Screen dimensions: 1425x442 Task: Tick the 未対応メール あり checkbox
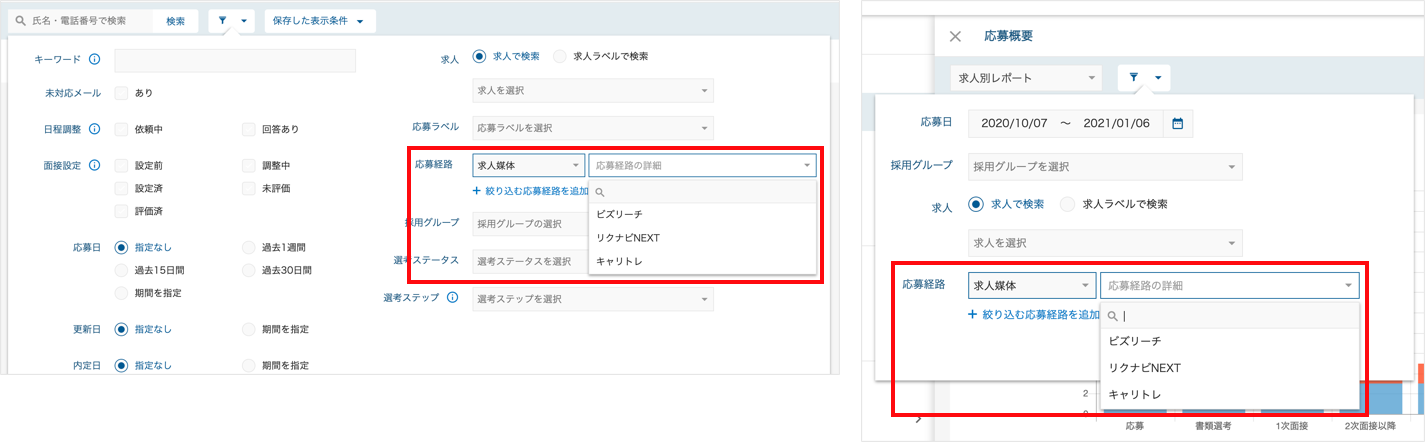click(121, 93)
